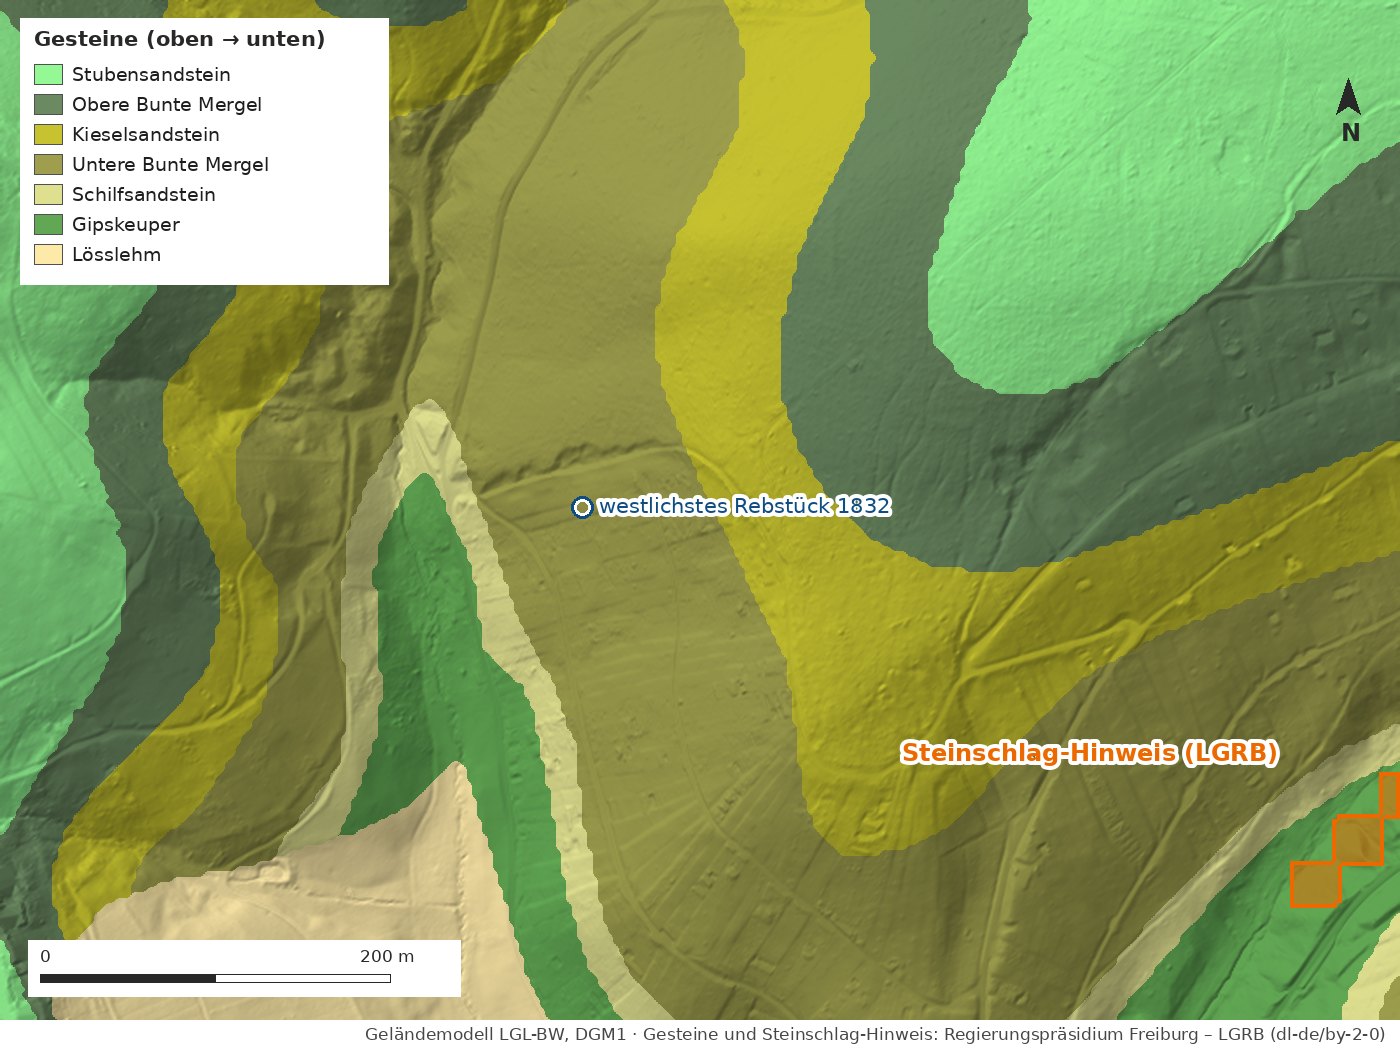Image resolution: width=1400 pixels, height=1050 pixels.
Task: Click the "Schilfsandstein" legend text
Action: point(144,195)
